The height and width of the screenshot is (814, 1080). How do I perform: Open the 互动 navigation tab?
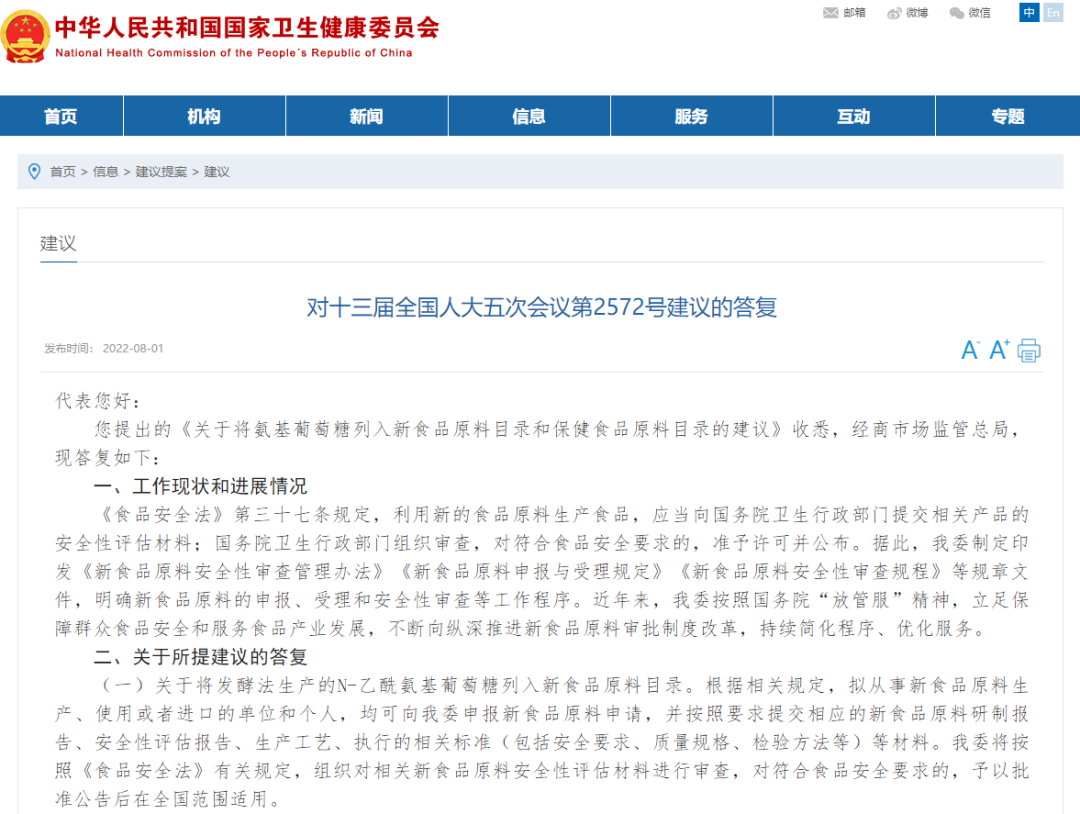point(854,116)
